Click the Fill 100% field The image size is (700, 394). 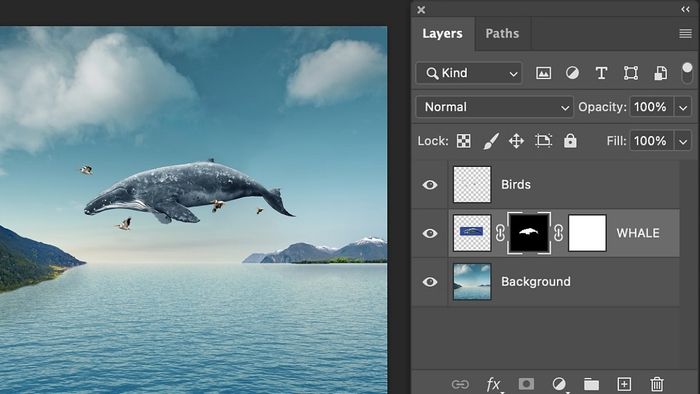tap(651, 141)
